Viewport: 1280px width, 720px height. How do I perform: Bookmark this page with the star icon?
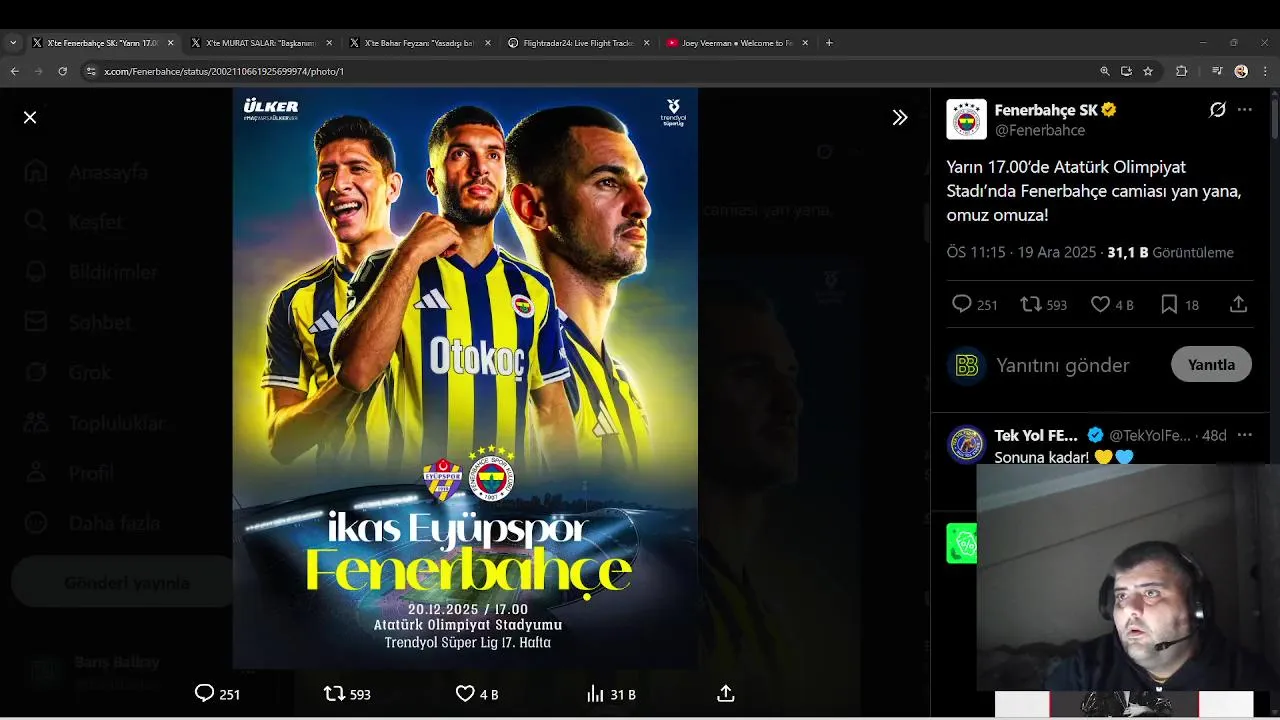point(1148,71)
